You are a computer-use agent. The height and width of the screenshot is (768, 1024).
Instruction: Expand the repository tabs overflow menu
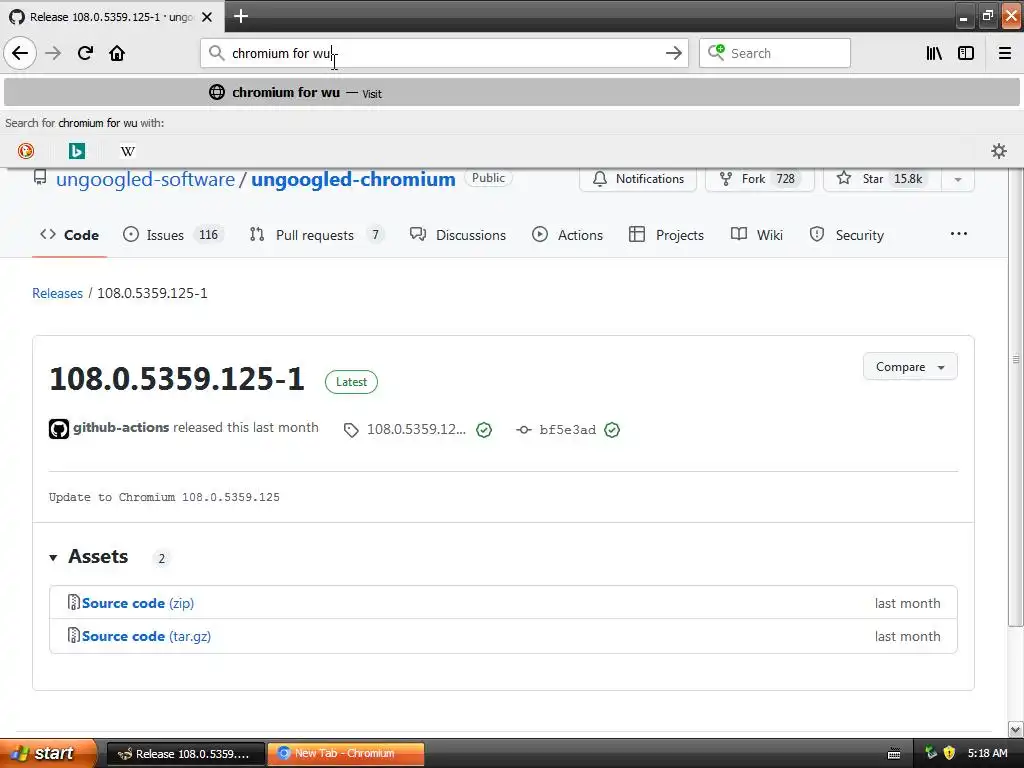pyautogui.click(x=959, y=234)
